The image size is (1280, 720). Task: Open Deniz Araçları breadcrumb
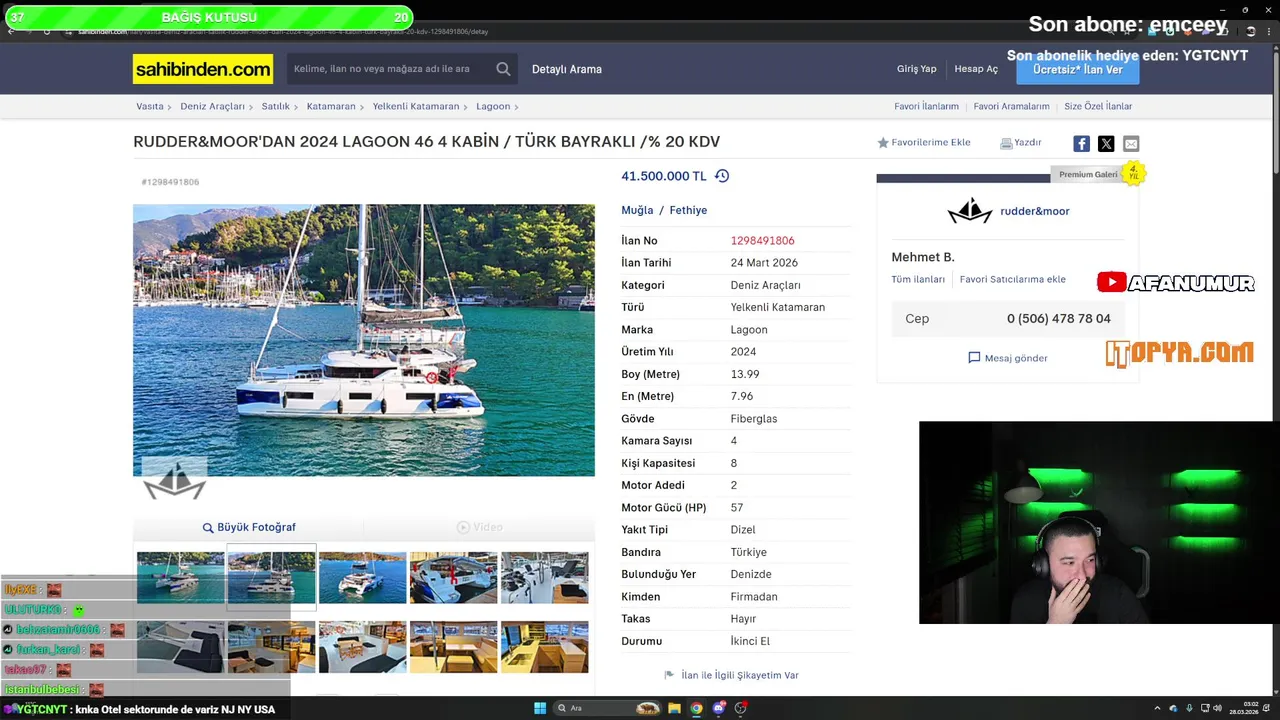212,106
